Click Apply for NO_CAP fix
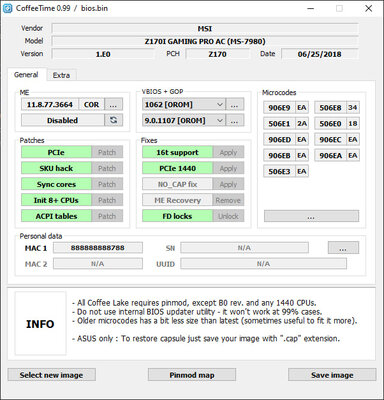This screenshot has height=400, width=384. coord(228,184)
